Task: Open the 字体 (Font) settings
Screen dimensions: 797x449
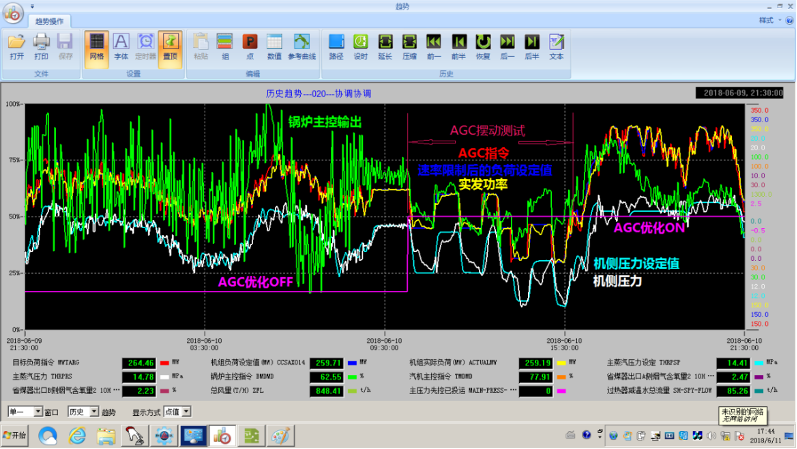Action: click(121, 46)
